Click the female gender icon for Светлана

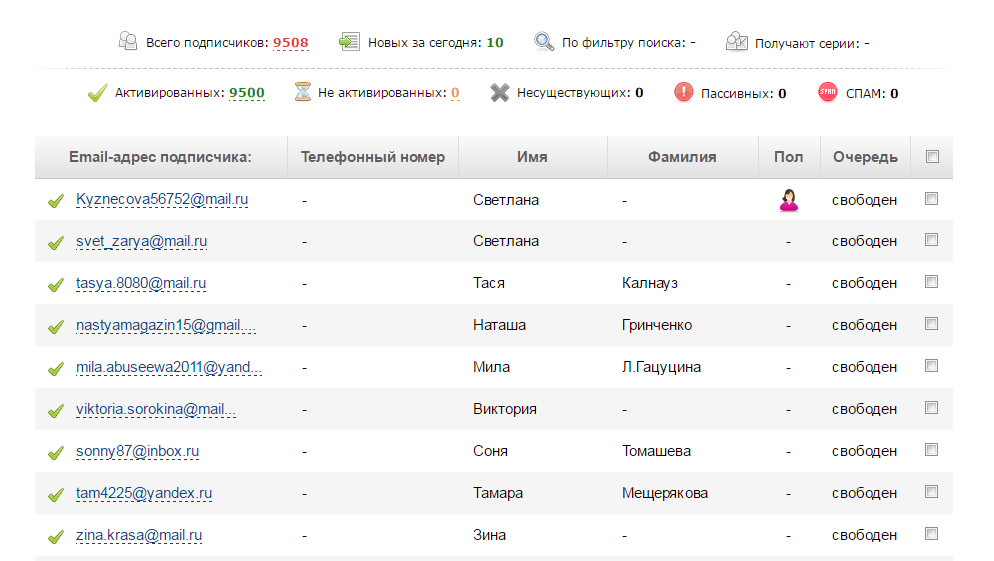(x=789, y=200)
